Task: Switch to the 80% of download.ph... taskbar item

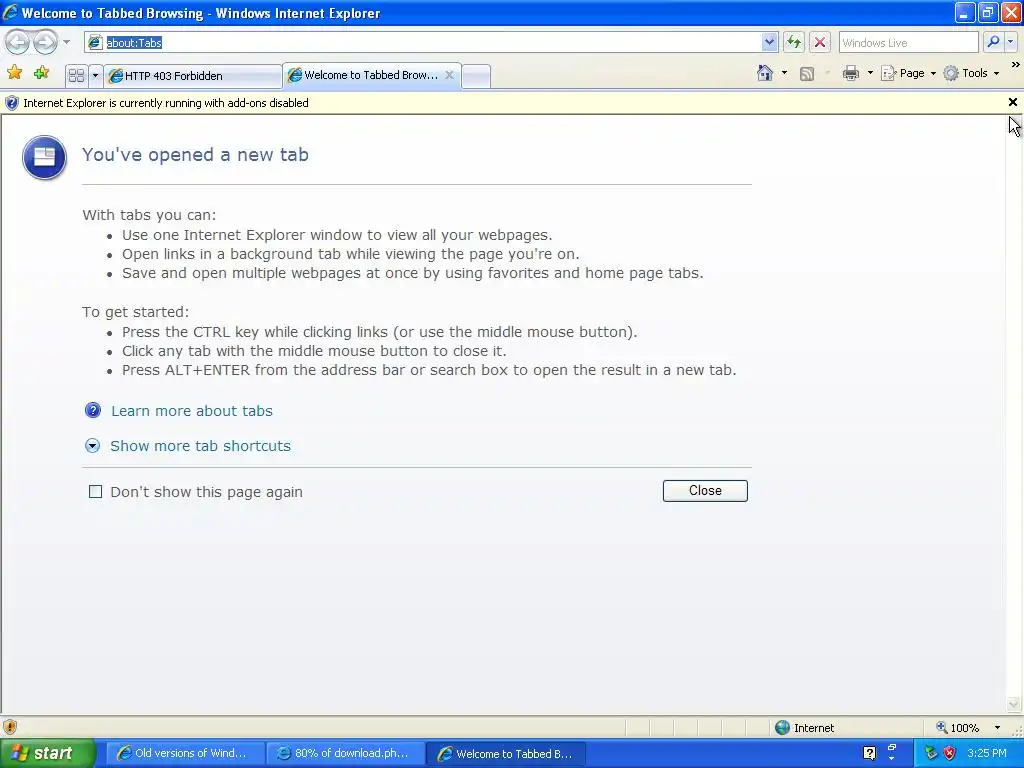Action: (x=345, y=754)
